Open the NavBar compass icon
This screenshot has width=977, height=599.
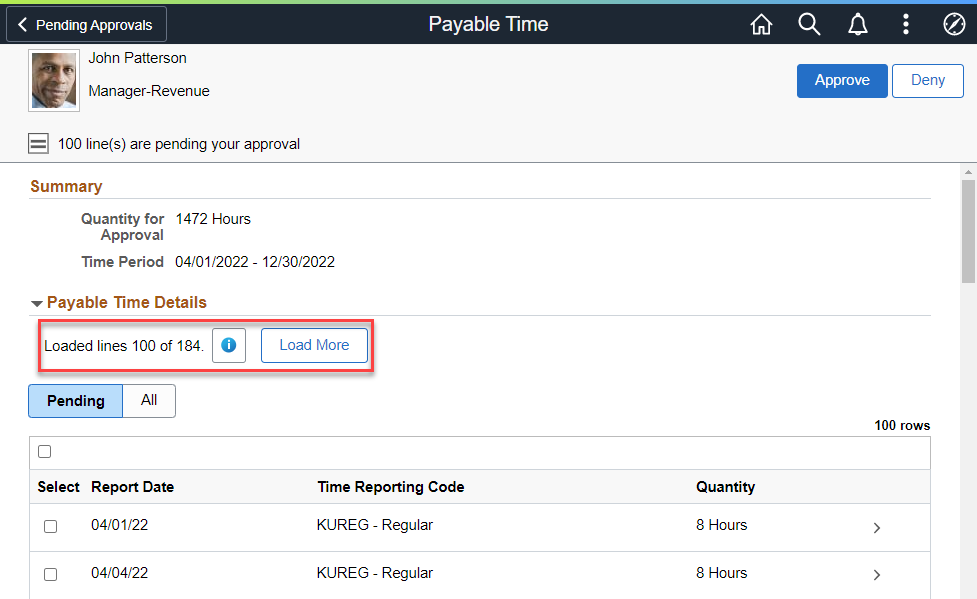click(953, 25)
